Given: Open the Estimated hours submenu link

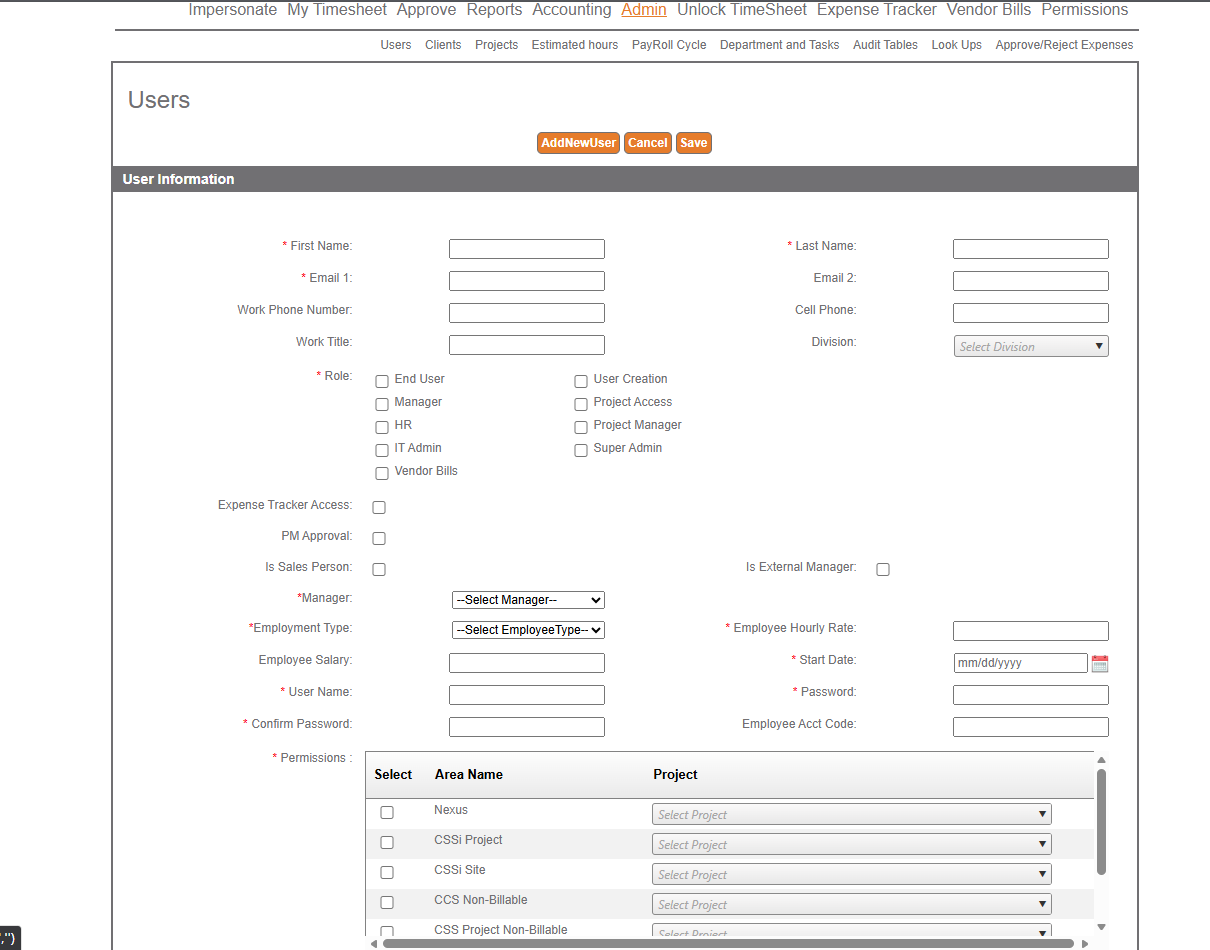Looking at the screenshot, I should pos(575,45).
